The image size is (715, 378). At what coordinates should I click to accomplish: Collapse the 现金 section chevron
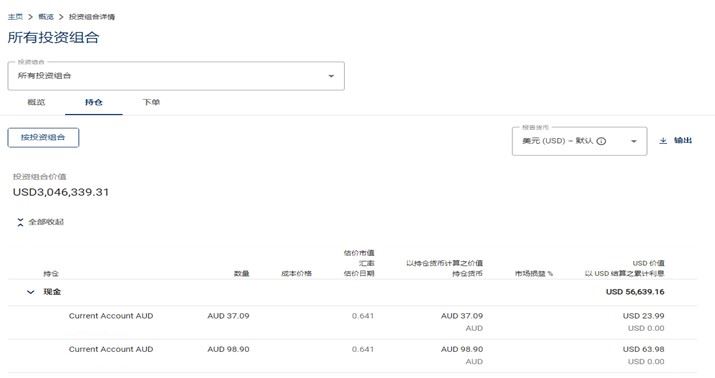click(31, 292)
